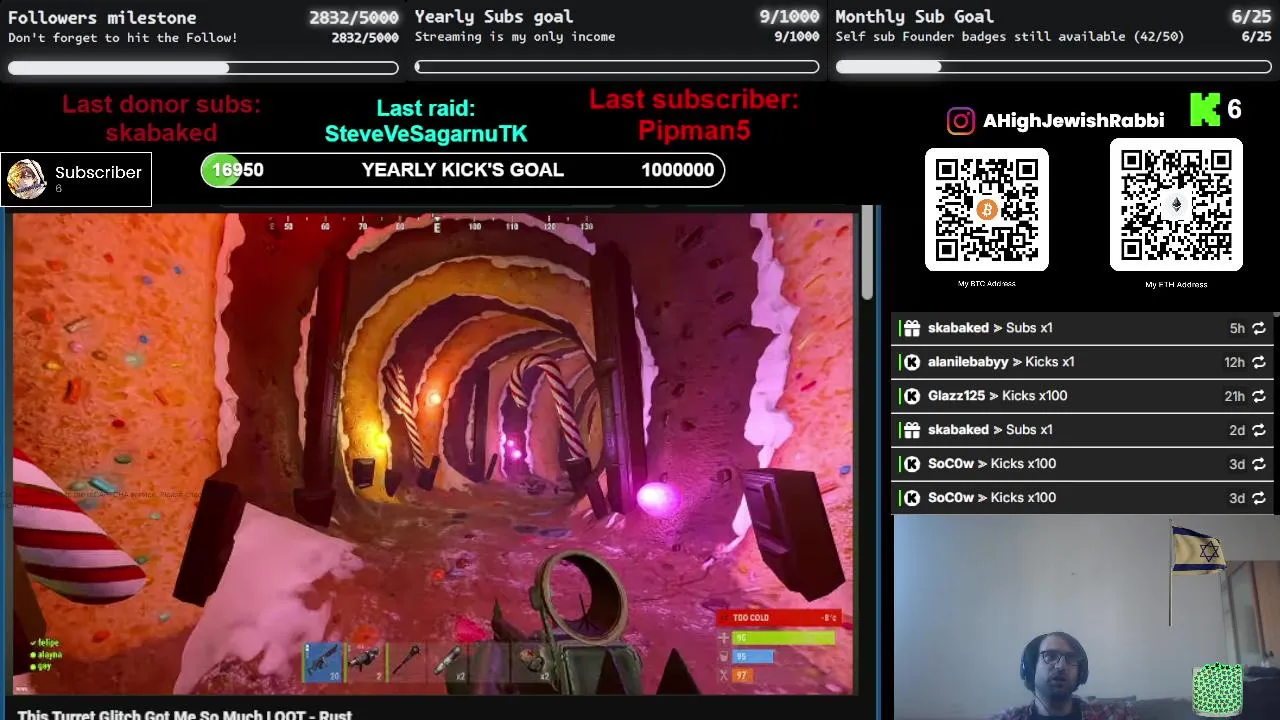
Task: Click Pipman5 under Last subscriber
Action: 694,130
